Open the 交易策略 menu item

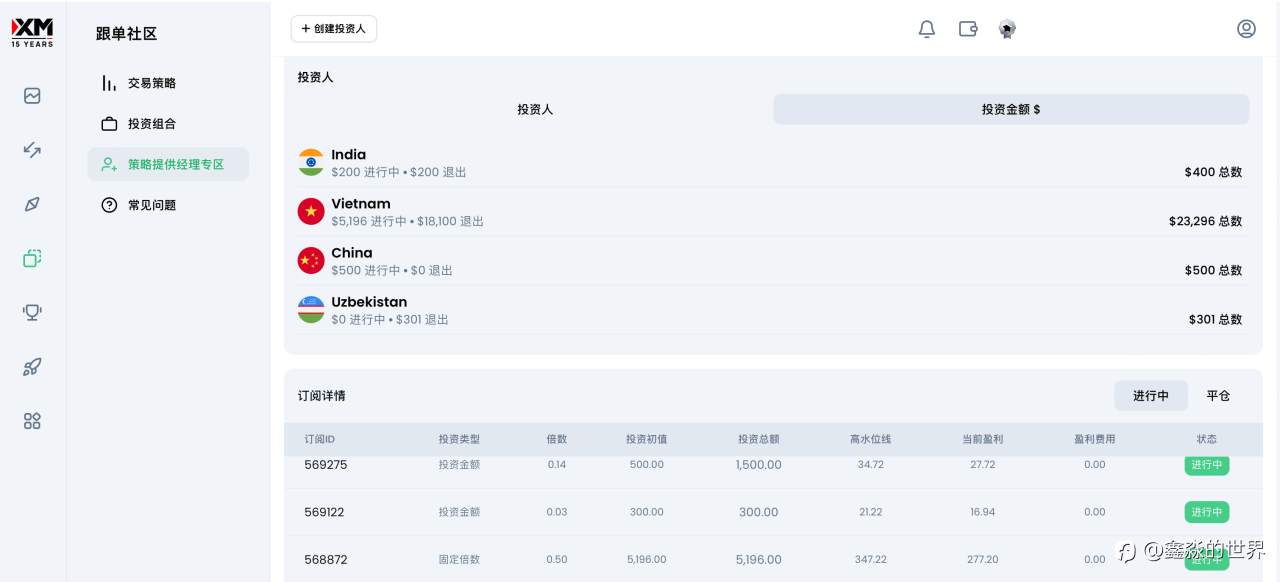(x=151, y=82)
